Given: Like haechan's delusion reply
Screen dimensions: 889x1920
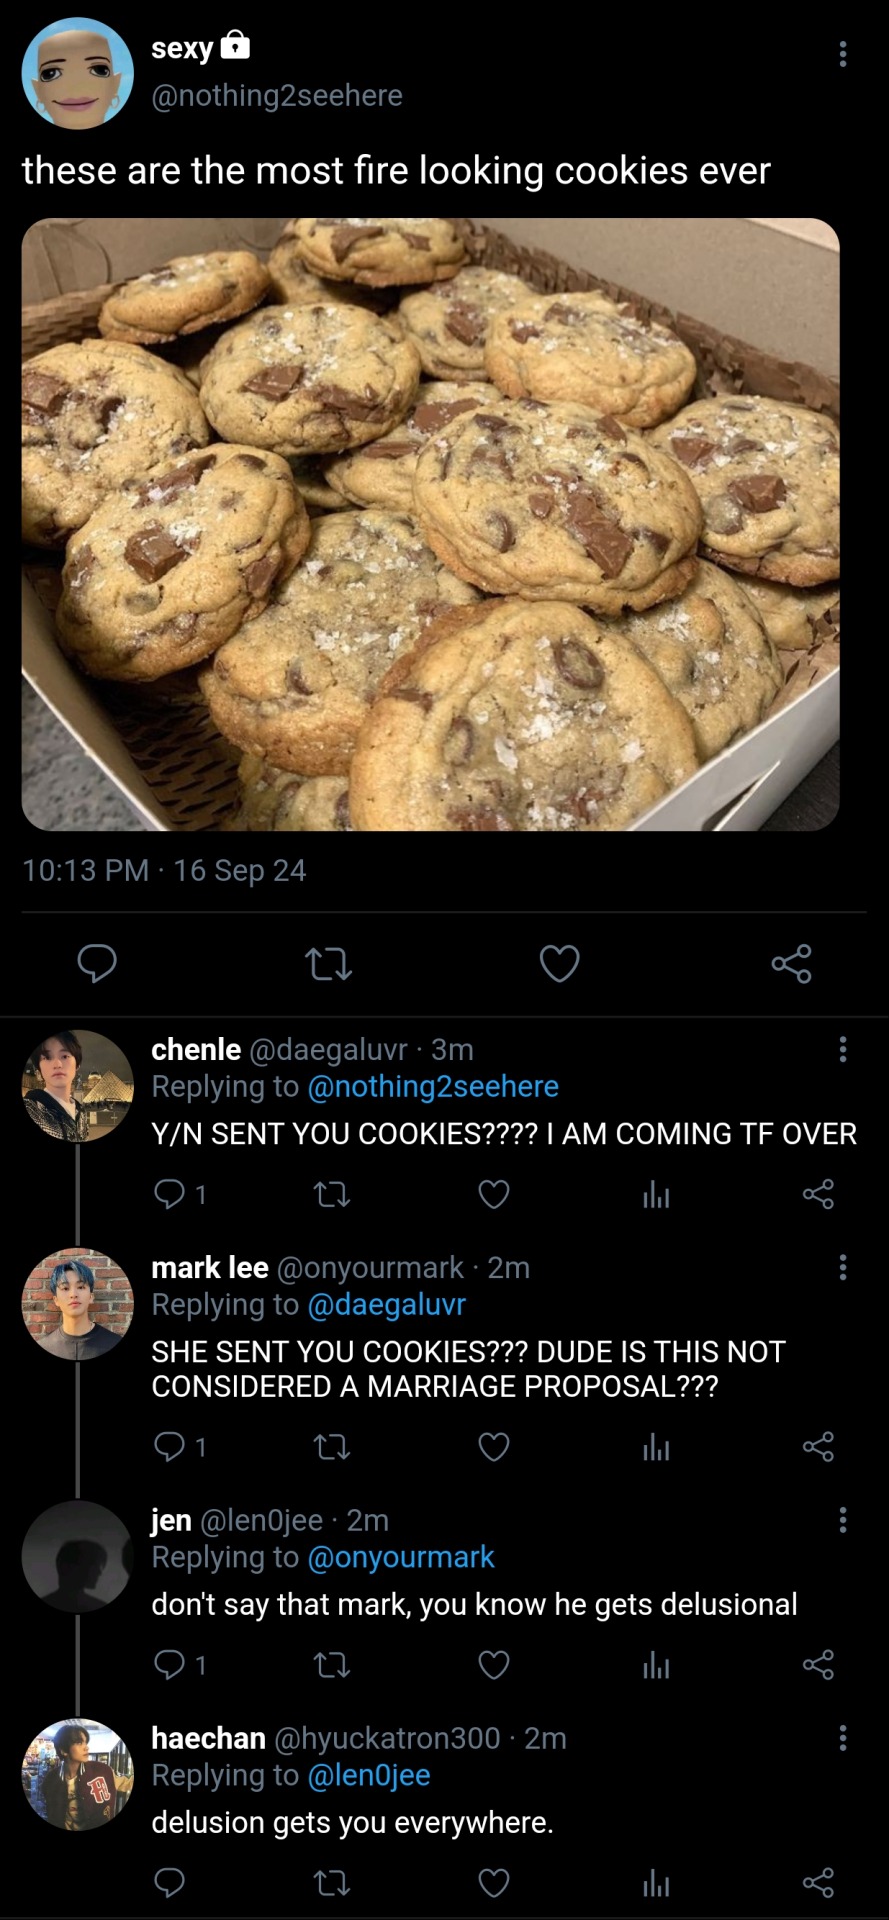Looking at the screenshot, I should tap(494, 1883).
